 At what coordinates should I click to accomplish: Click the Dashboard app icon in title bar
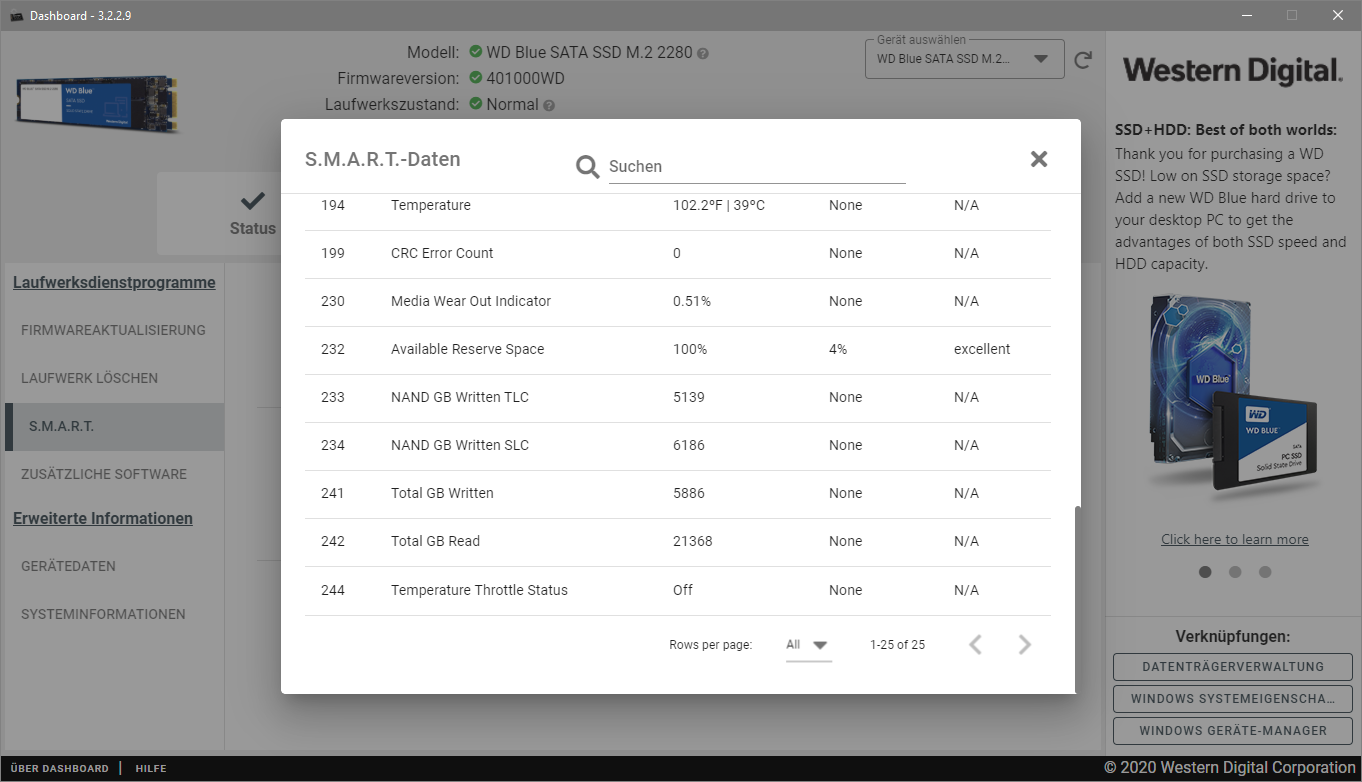coord(16,16)
